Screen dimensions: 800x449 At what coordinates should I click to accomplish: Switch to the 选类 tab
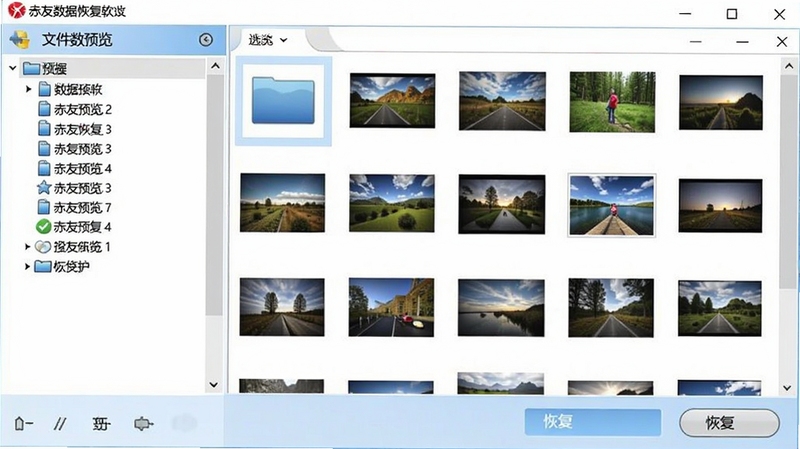pyautogui.click(x=268, y=40)
